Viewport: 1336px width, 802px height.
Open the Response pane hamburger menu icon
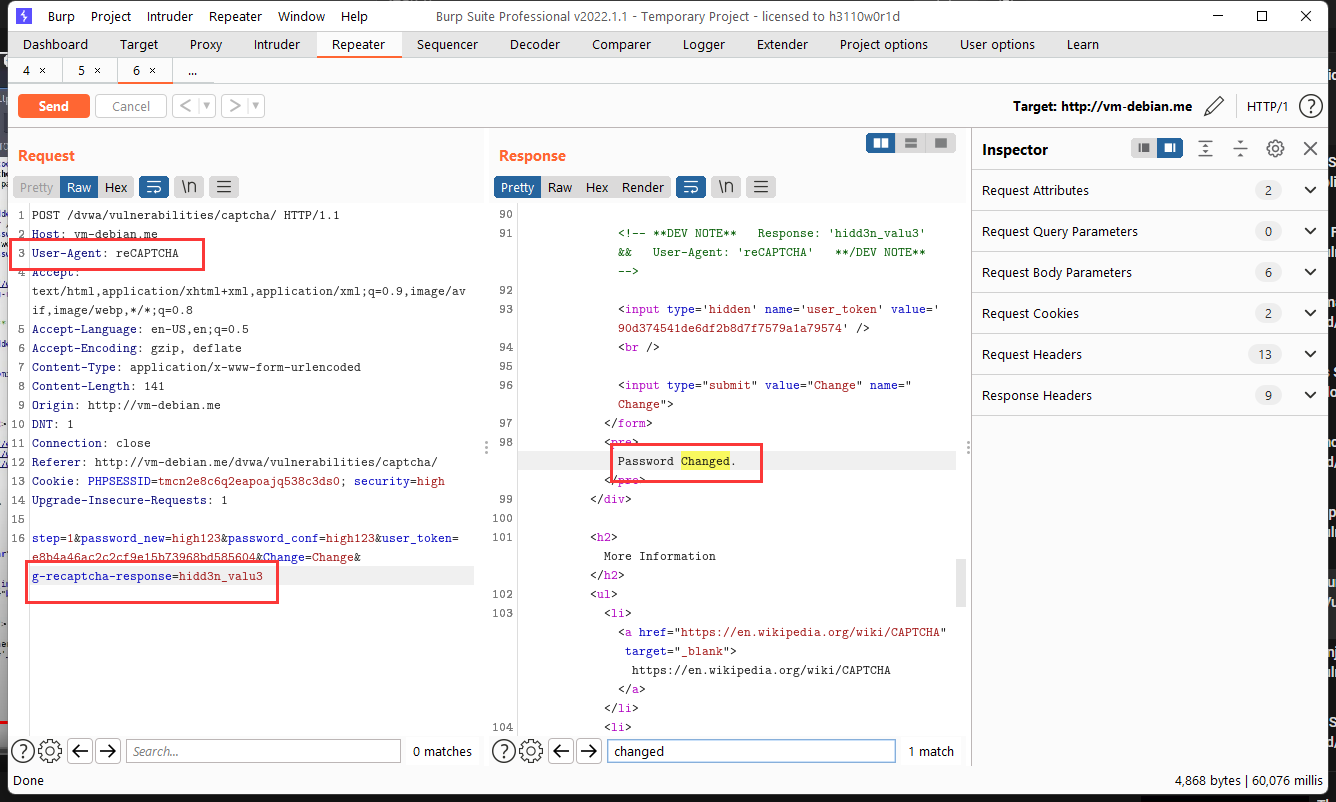761,187
